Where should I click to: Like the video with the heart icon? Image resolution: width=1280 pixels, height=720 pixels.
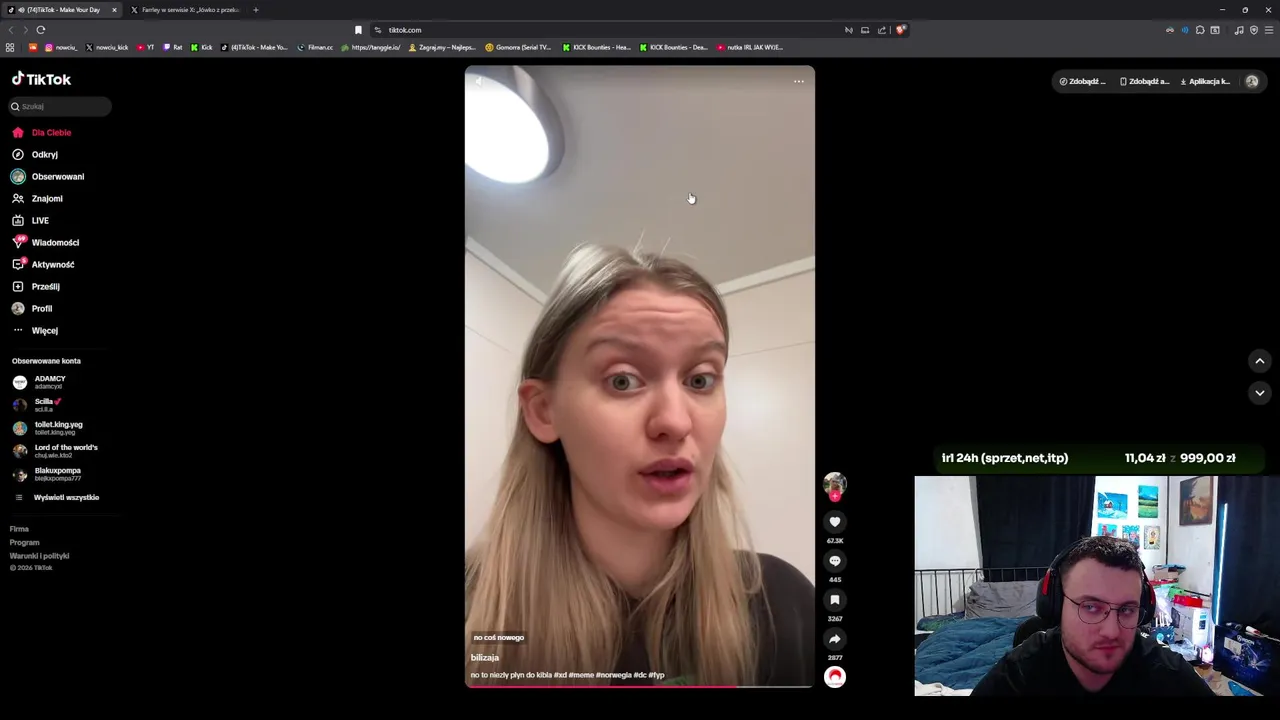[x=835, y=522]
